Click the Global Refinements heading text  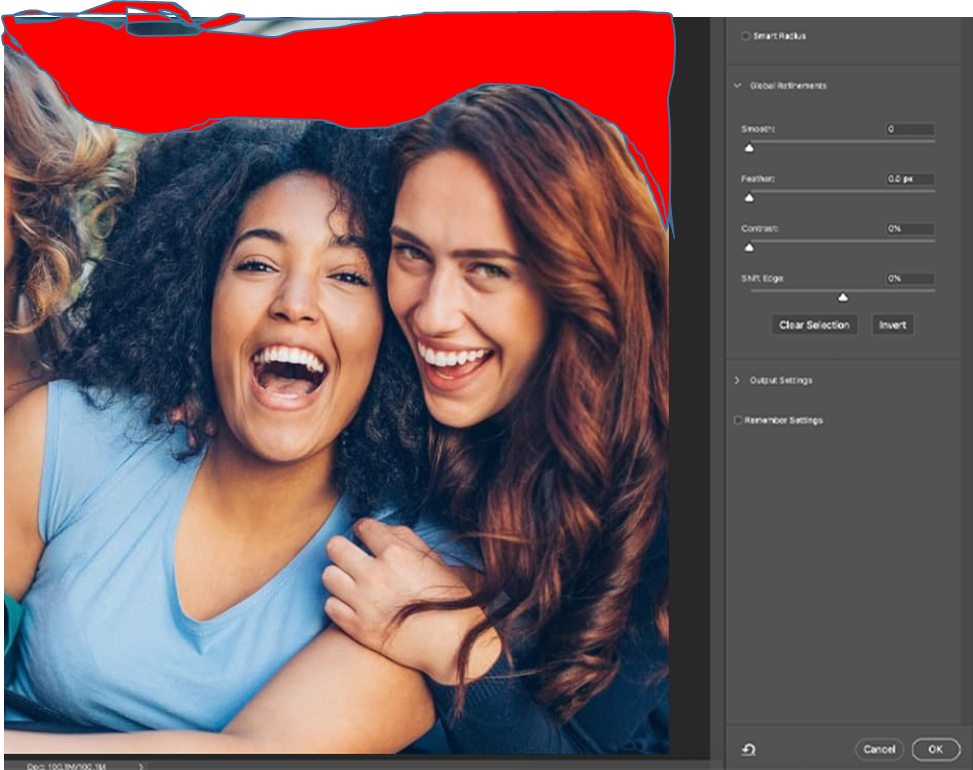tap(788, 86)
